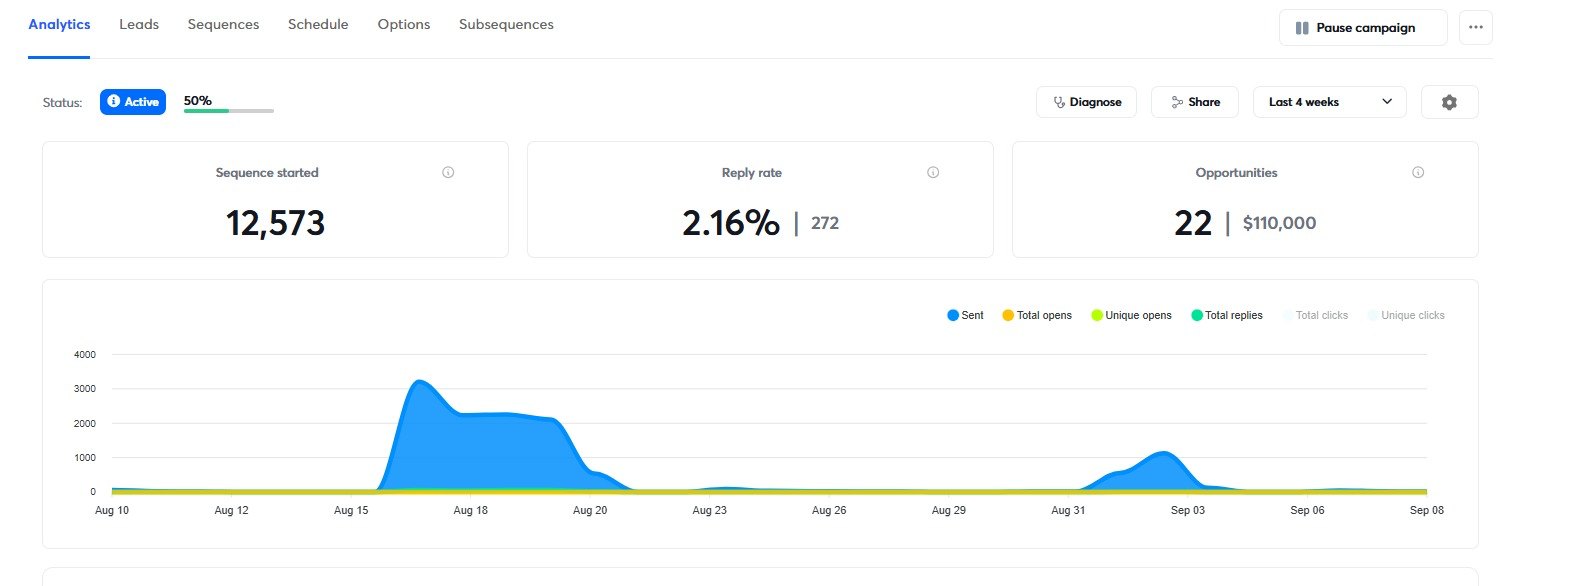Open the three-dot more options menu
This screenshot has width=1571, height=586.
pyautogui.click(x=1476, y=28)
